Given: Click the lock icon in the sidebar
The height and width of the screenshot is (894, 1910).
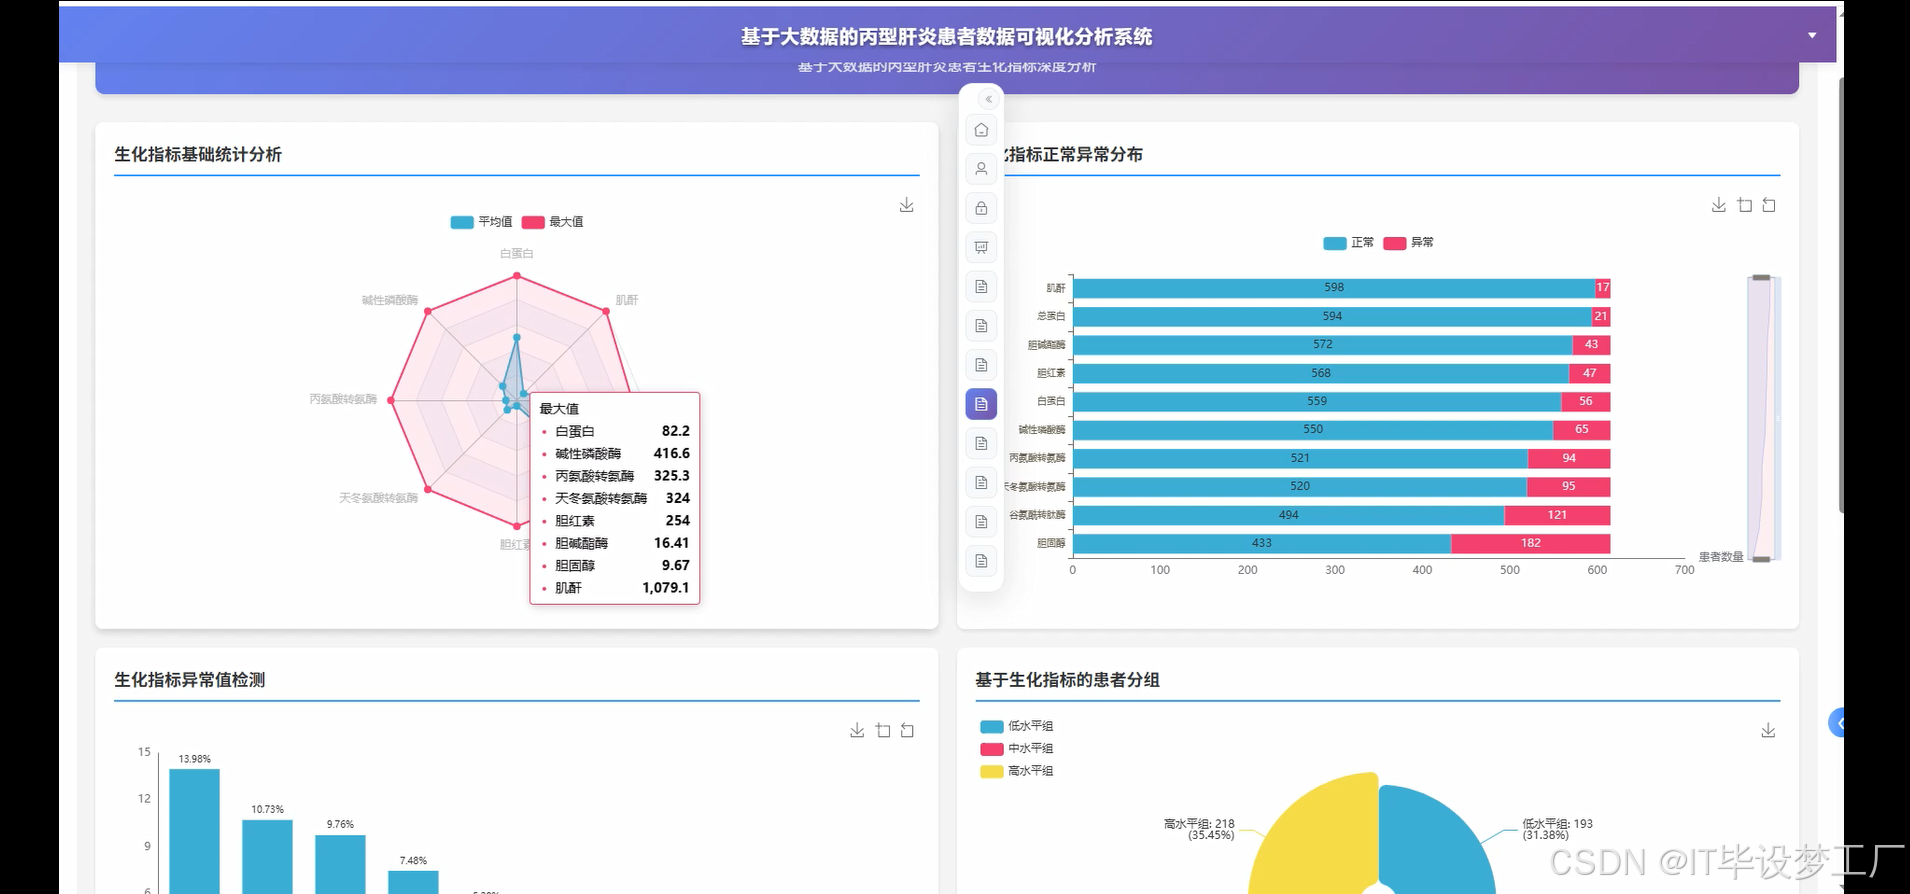Looking at the screenshot, I should point(981,208).
